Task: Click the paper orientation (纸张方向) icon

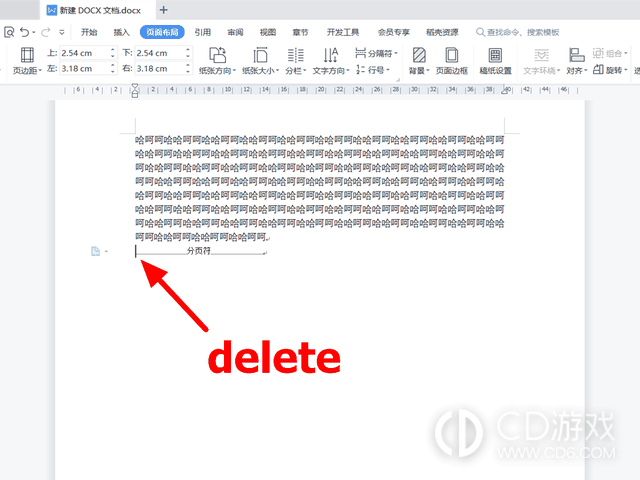Action: 218,55
